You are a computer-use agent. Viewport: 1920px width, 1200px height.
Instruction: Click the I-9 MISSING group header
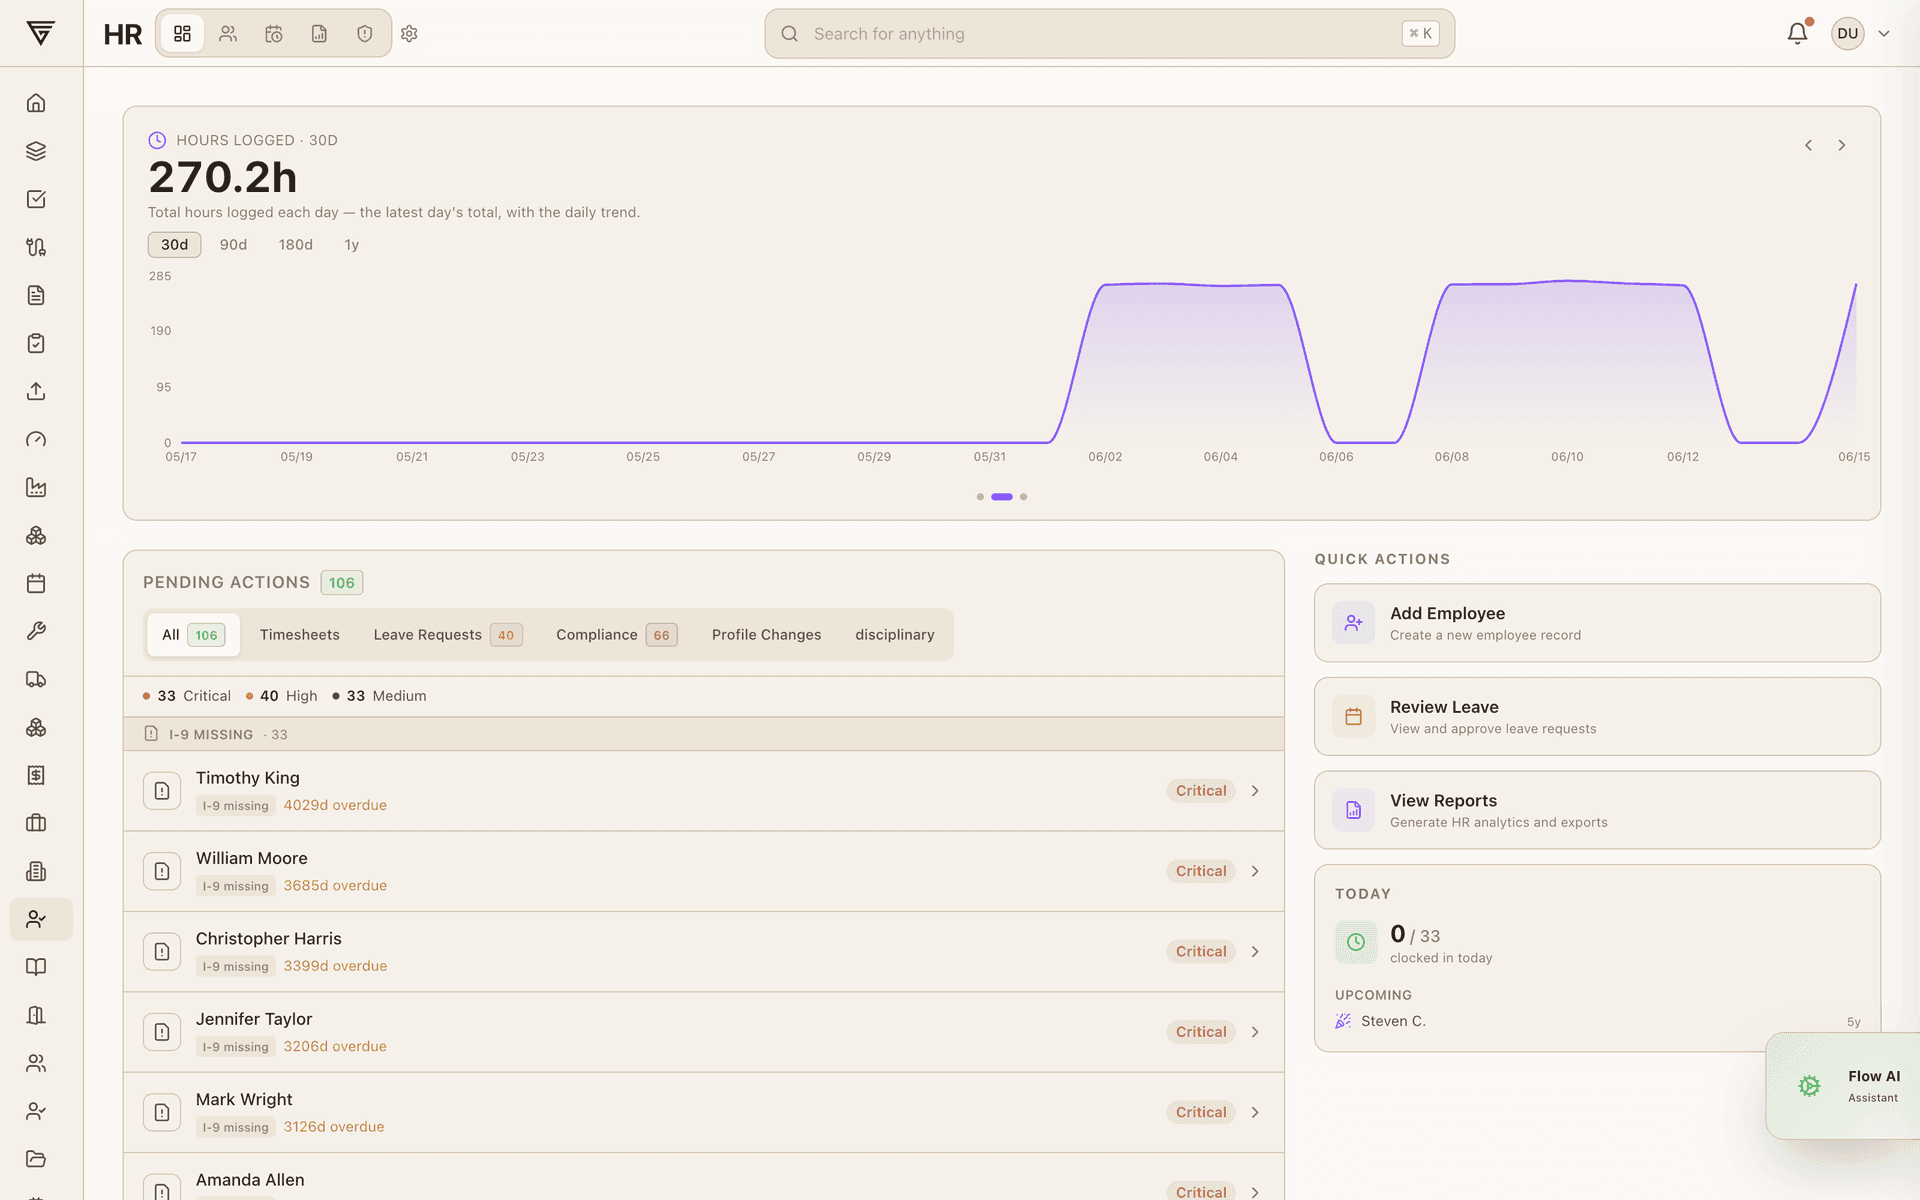click(x=704, y=734)
